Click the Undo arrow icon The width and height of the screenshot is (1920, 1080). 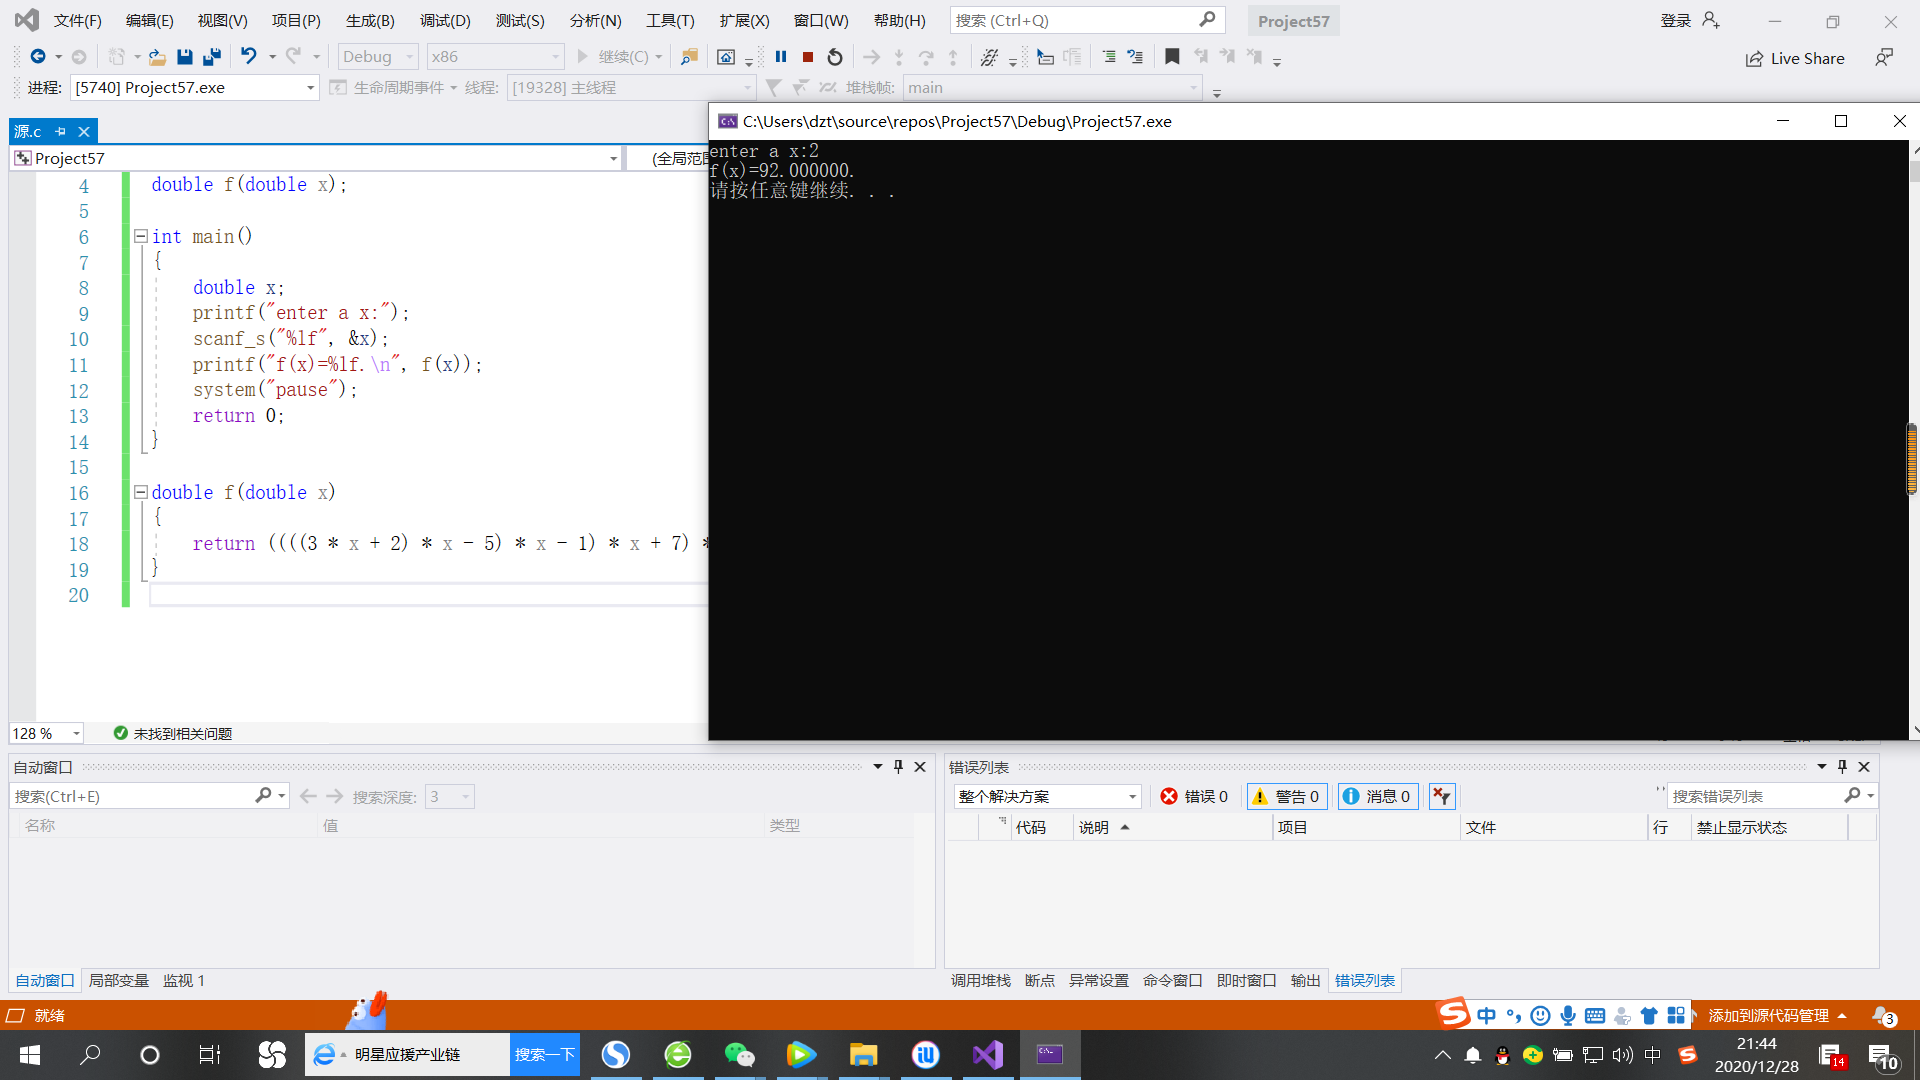[249, 57]
